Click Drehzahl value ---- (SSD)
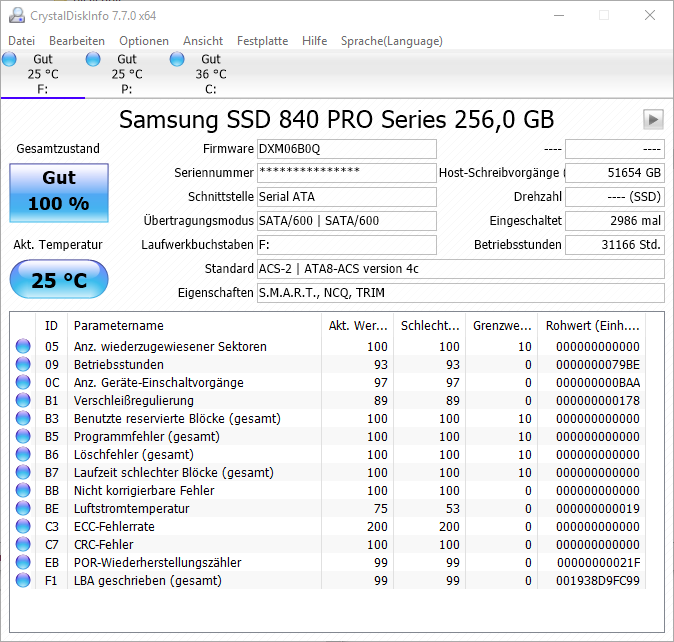 (615, 197)
